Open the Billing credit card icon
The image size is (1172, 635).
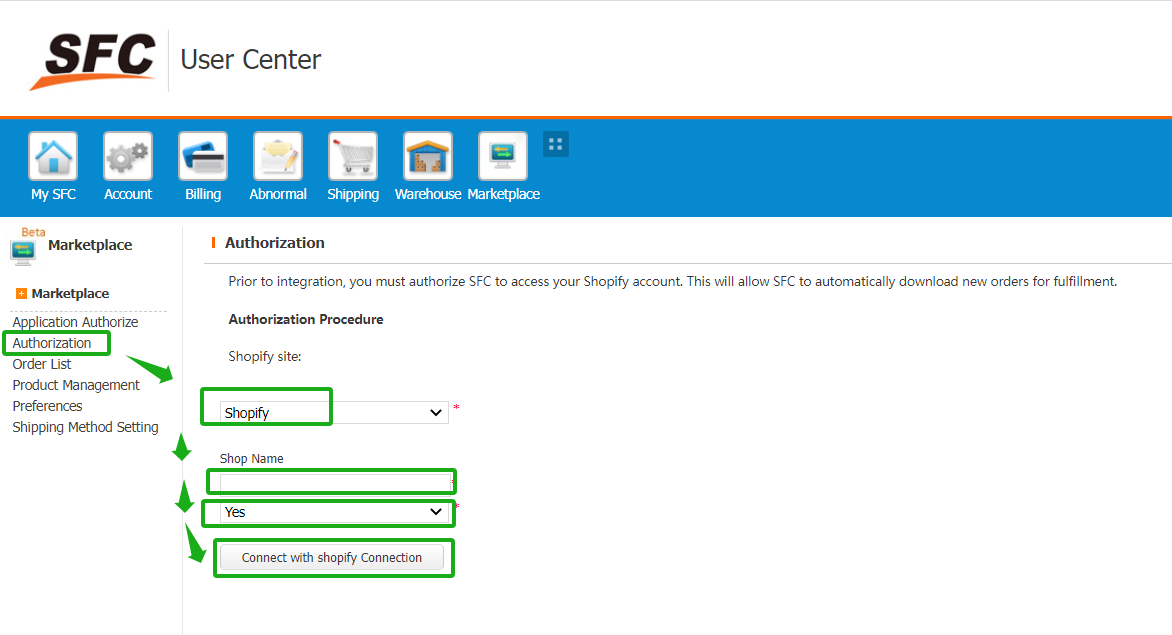click(203, 155)
